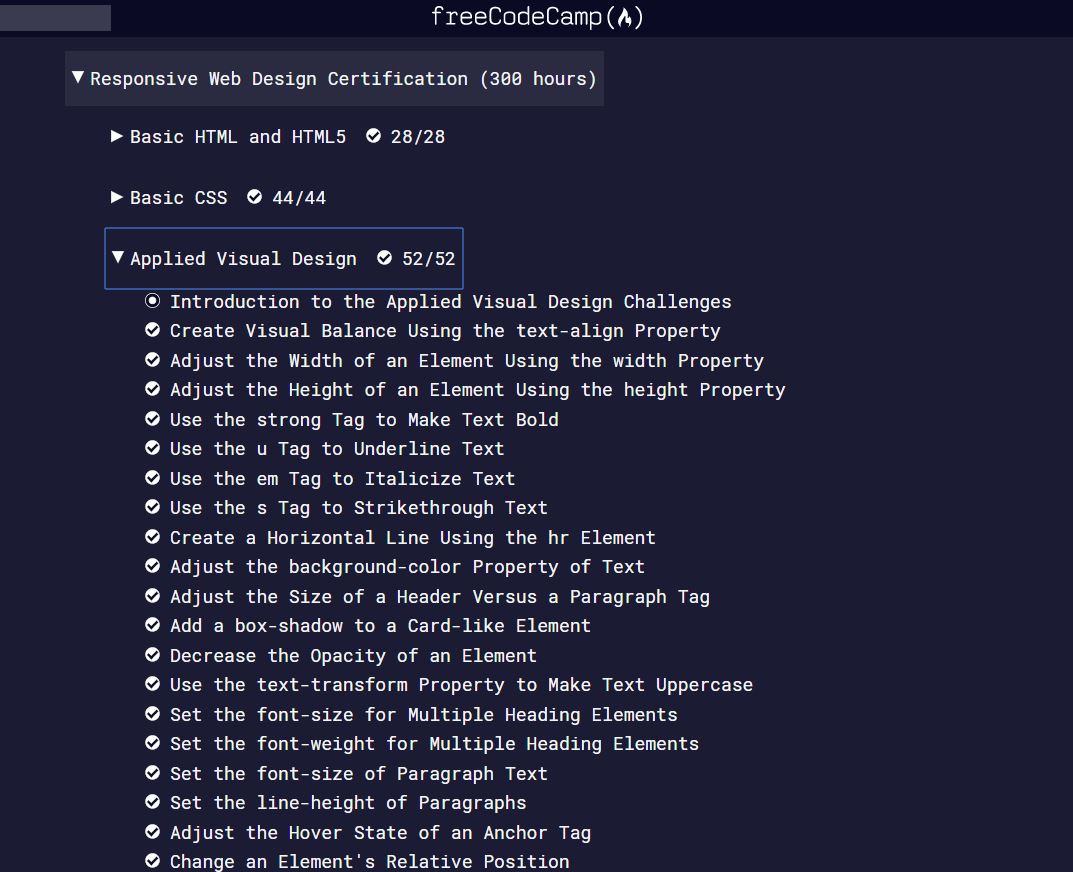Open Use the strong Tag to Make Text Bold
The width and height of the screenshot is (1073, 872).
click(x=364, y=420)
